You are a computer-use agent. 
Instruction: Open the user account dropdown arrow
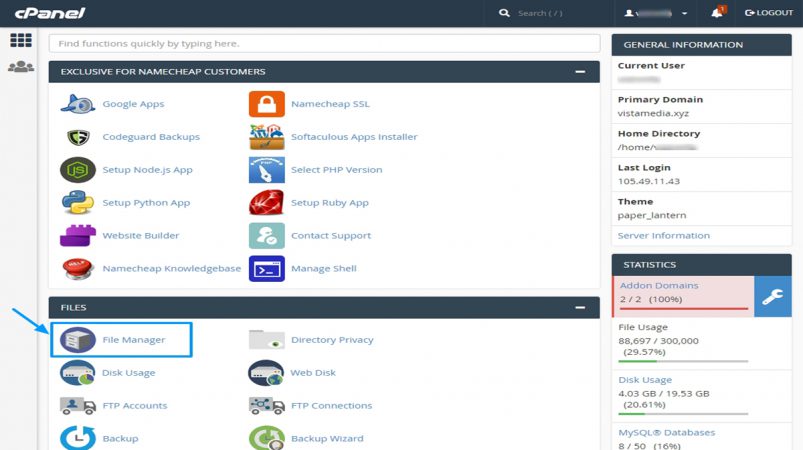684,13
